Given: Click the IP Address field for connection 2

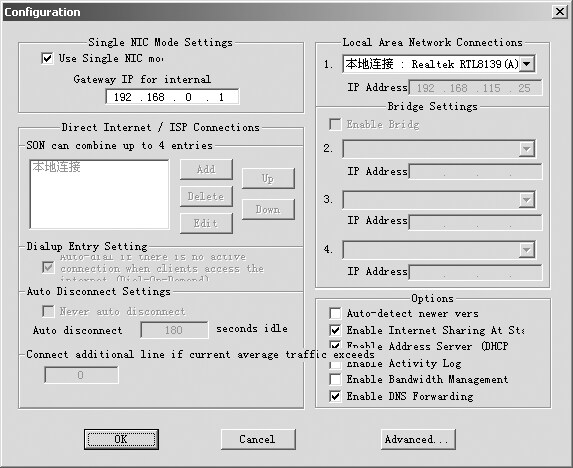Looking at the screenshot, I should coord(475,172).
